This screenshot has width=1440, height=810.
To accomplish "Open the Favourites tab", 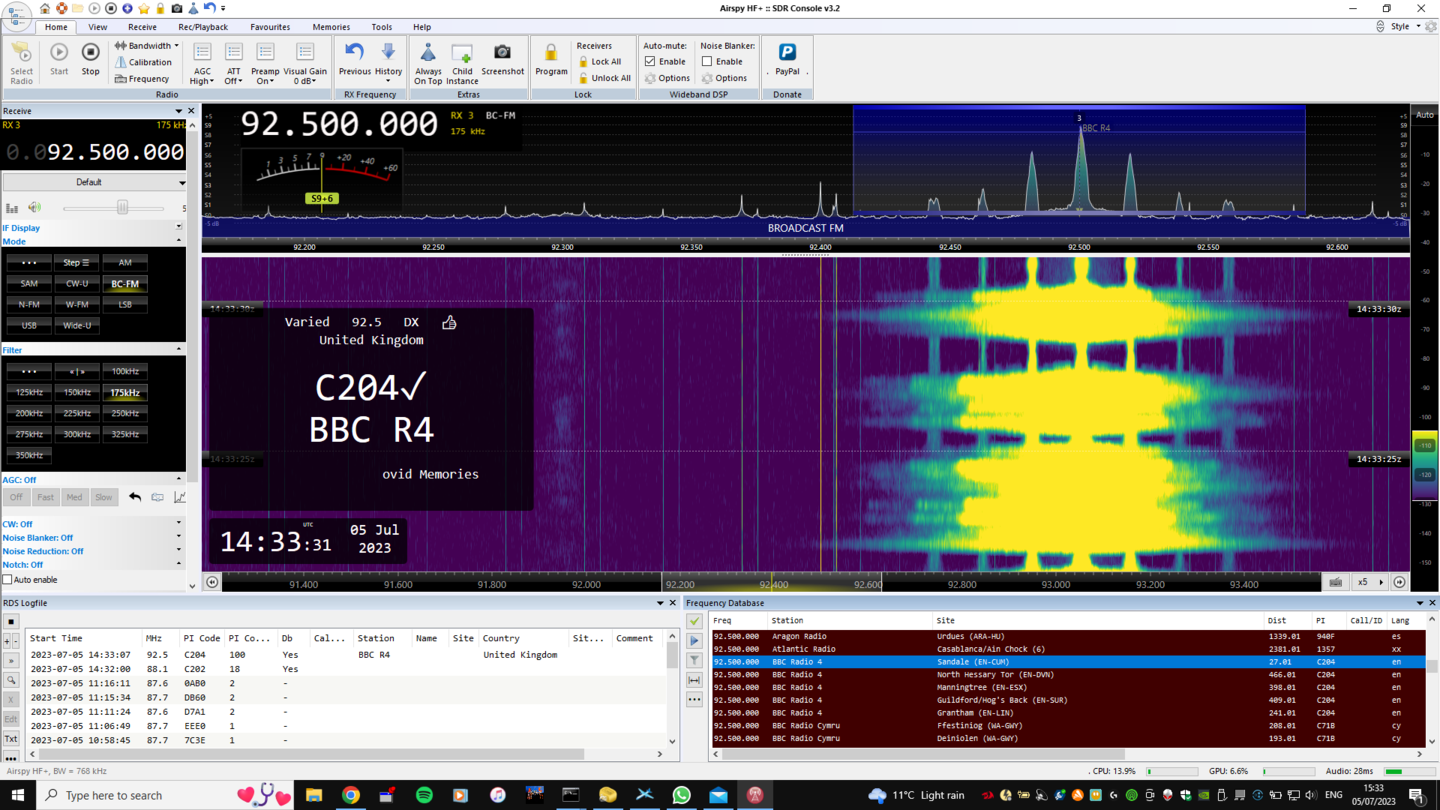I will tap(270, 27).
